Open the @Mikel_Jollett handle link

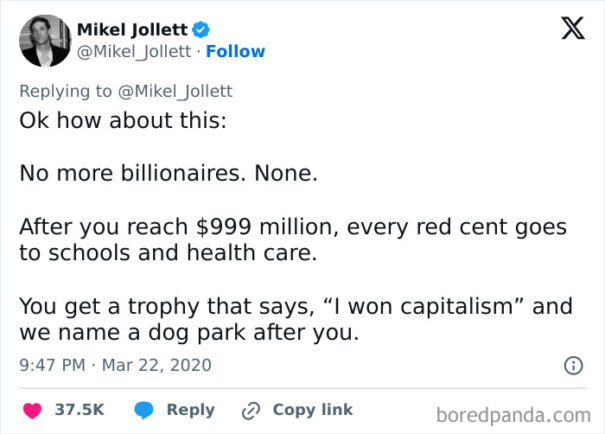tap(134, 52)
